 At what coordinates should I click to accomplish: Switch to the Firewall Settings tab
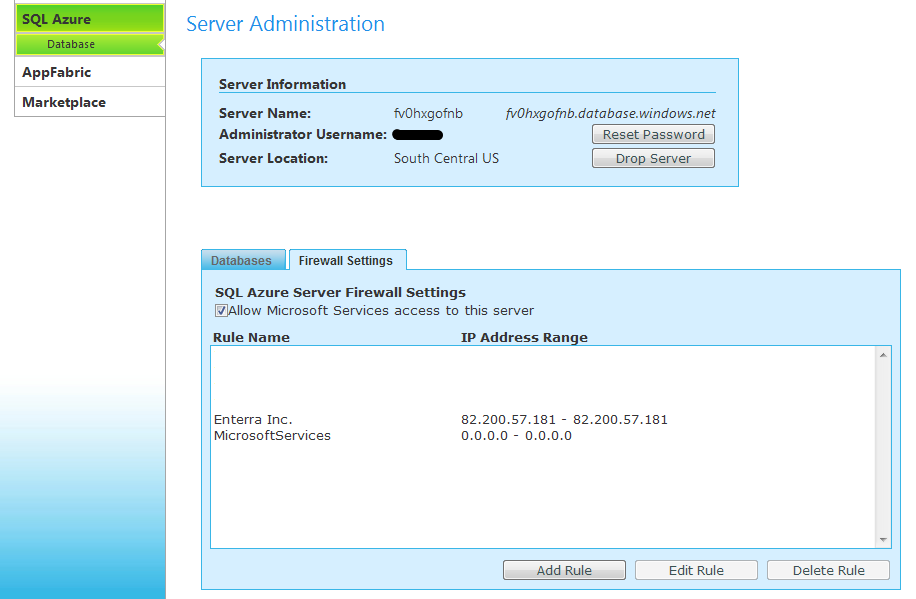tap(347, 261)
